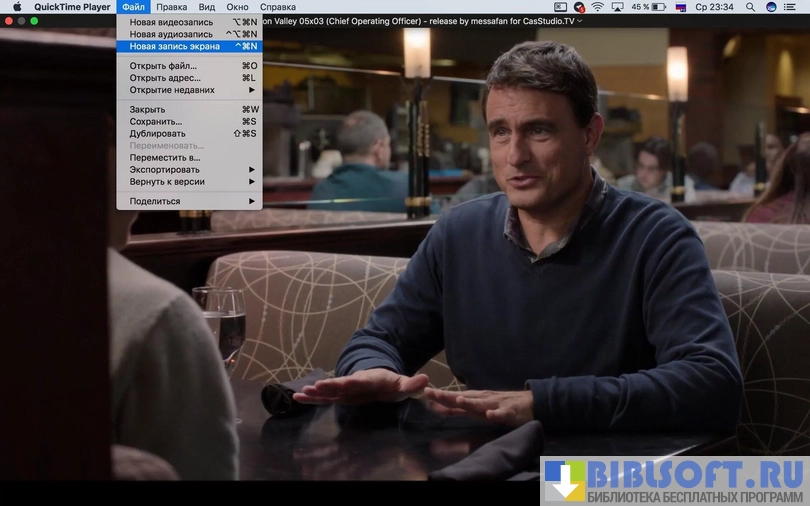Open the Правка menu in menu bar

(171, 7)
